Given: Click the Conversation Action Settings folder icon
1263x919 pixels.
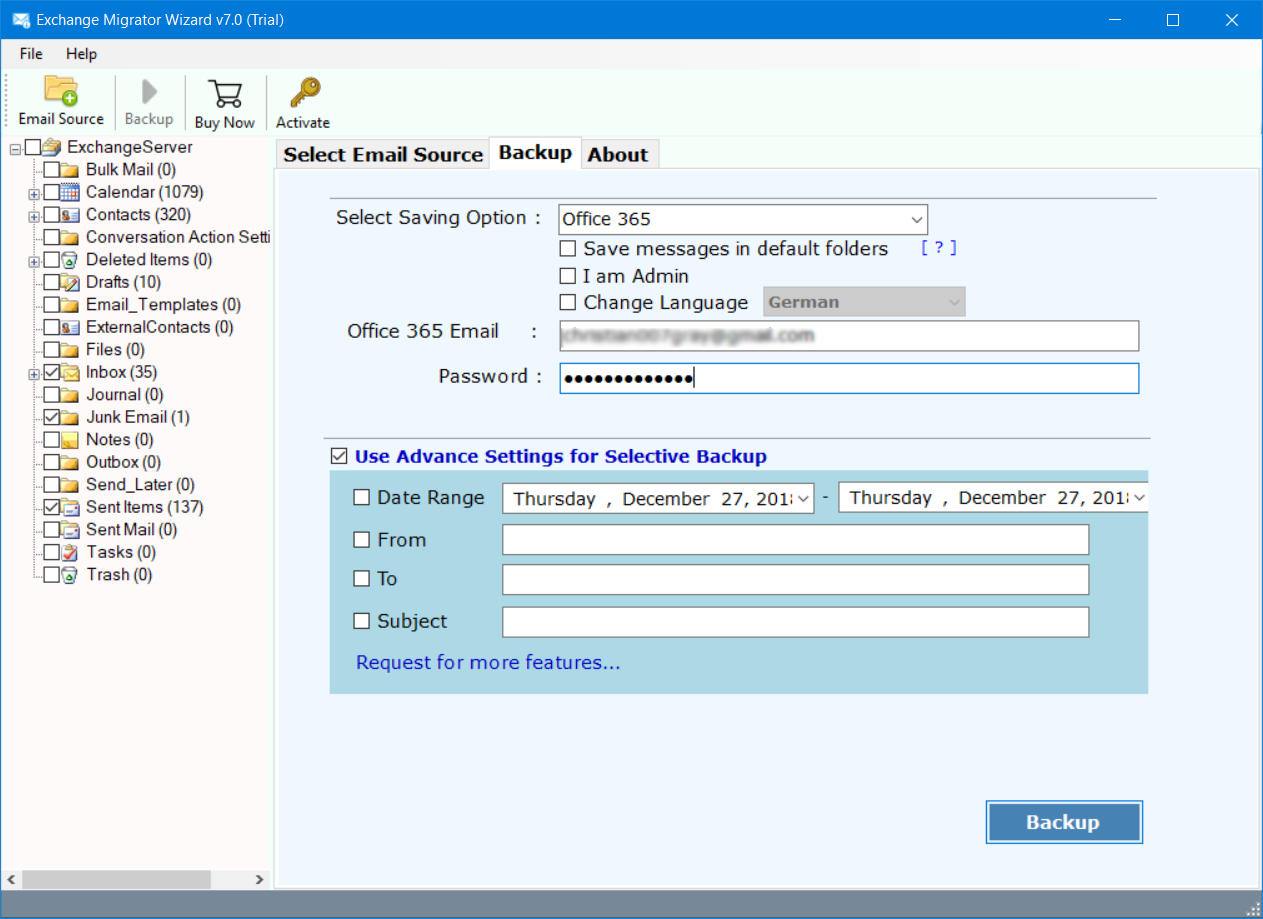Looking at the screenshot, I should [x=70, y=237].
